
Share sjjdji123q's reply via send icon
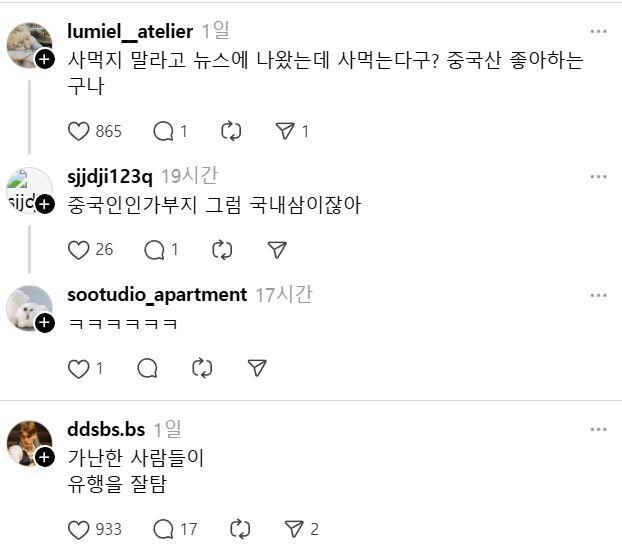click(x=278, y=250)
